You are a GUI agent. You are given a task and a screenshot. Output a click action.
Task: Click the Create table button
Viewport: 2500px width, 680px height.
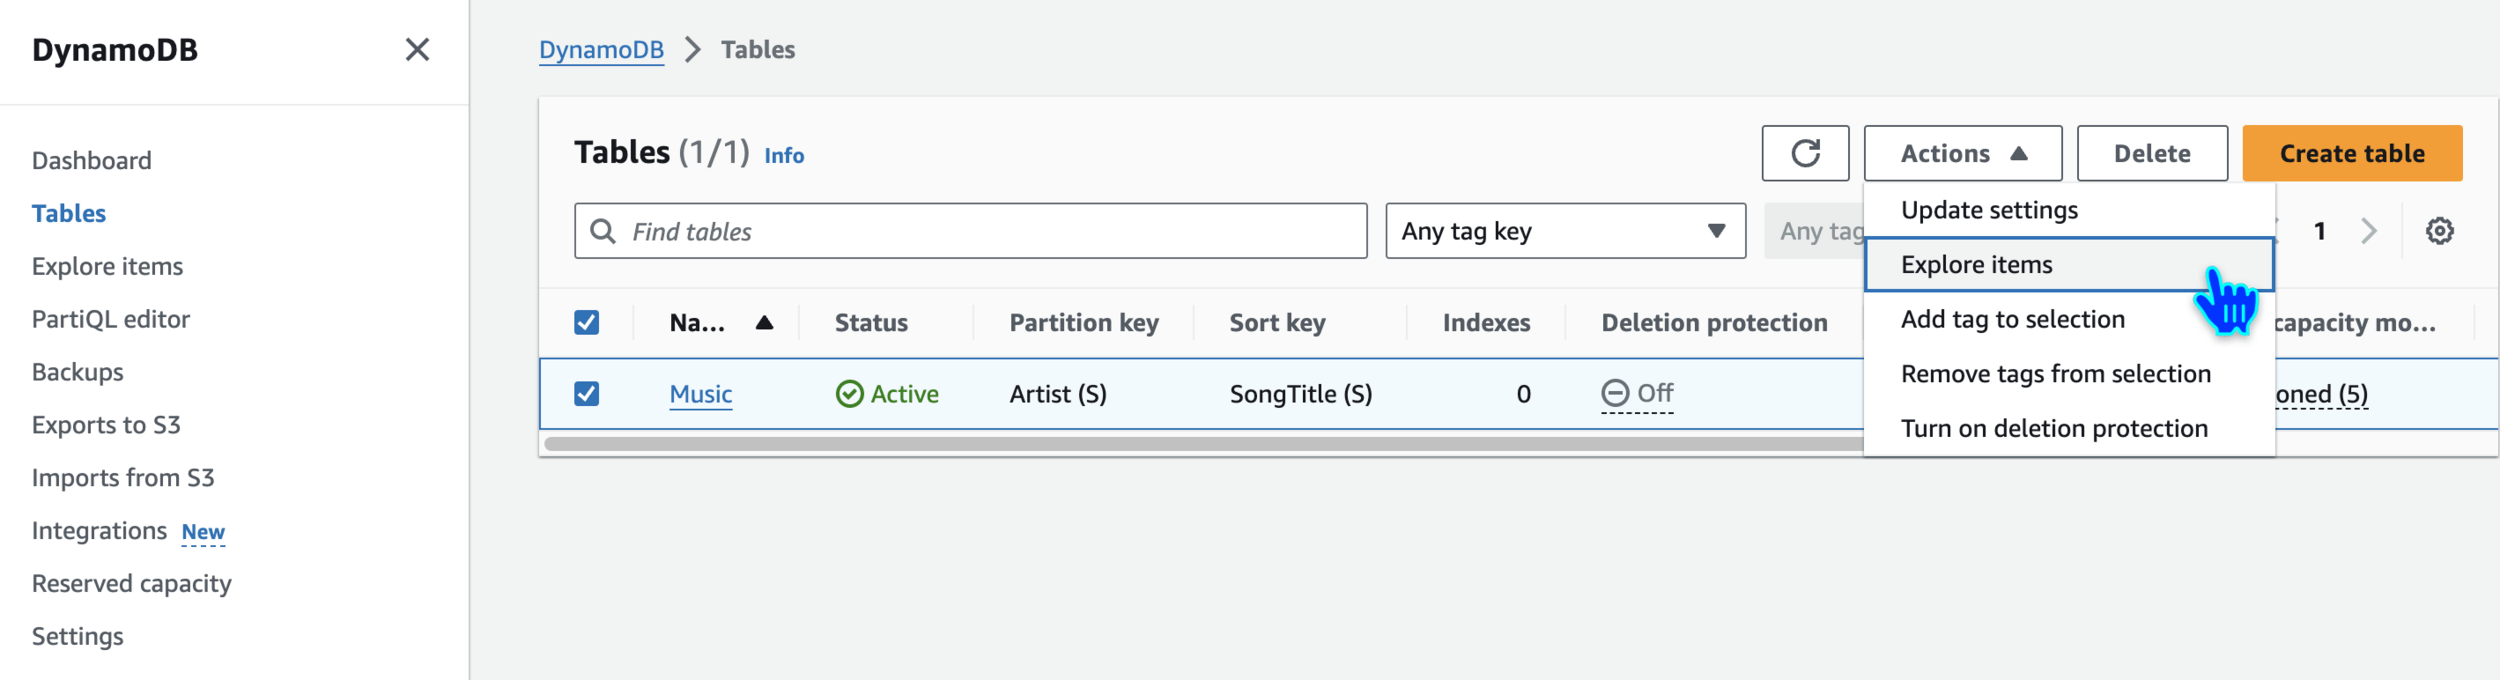pyautogui.click(x=2351, y=153)
